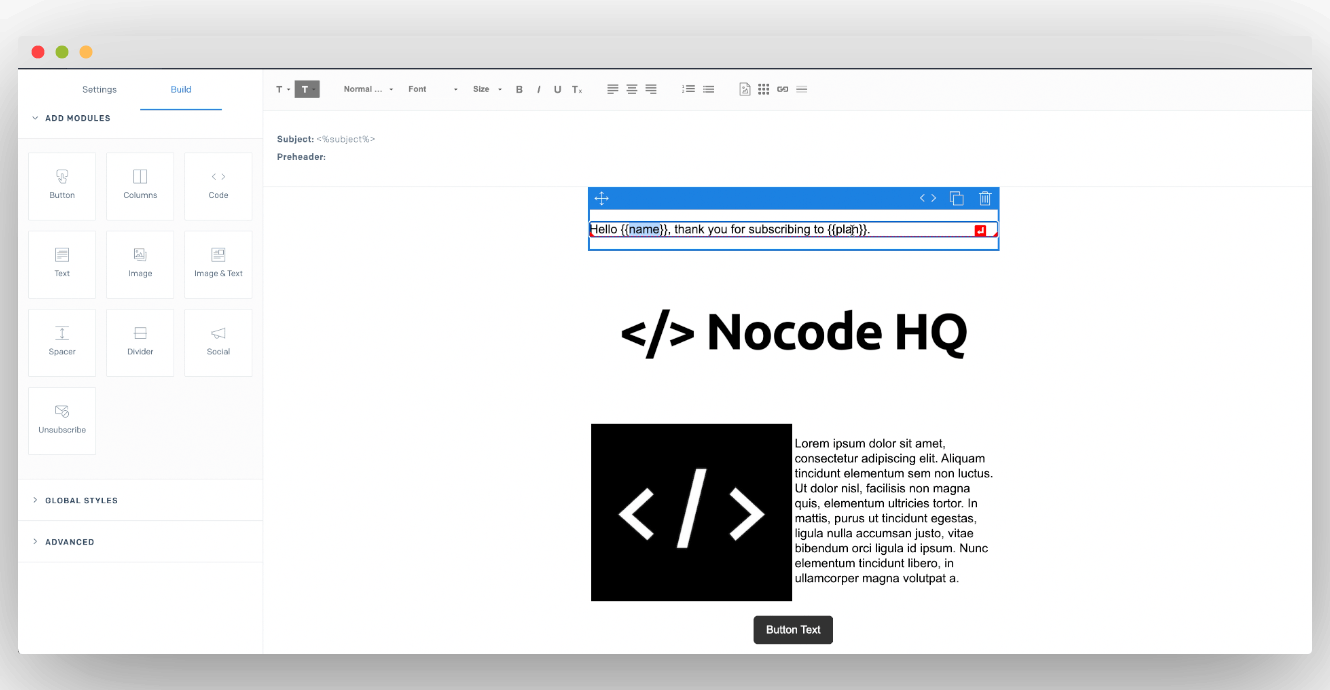
Task: Add a Text module
Action: click(62, 264)
